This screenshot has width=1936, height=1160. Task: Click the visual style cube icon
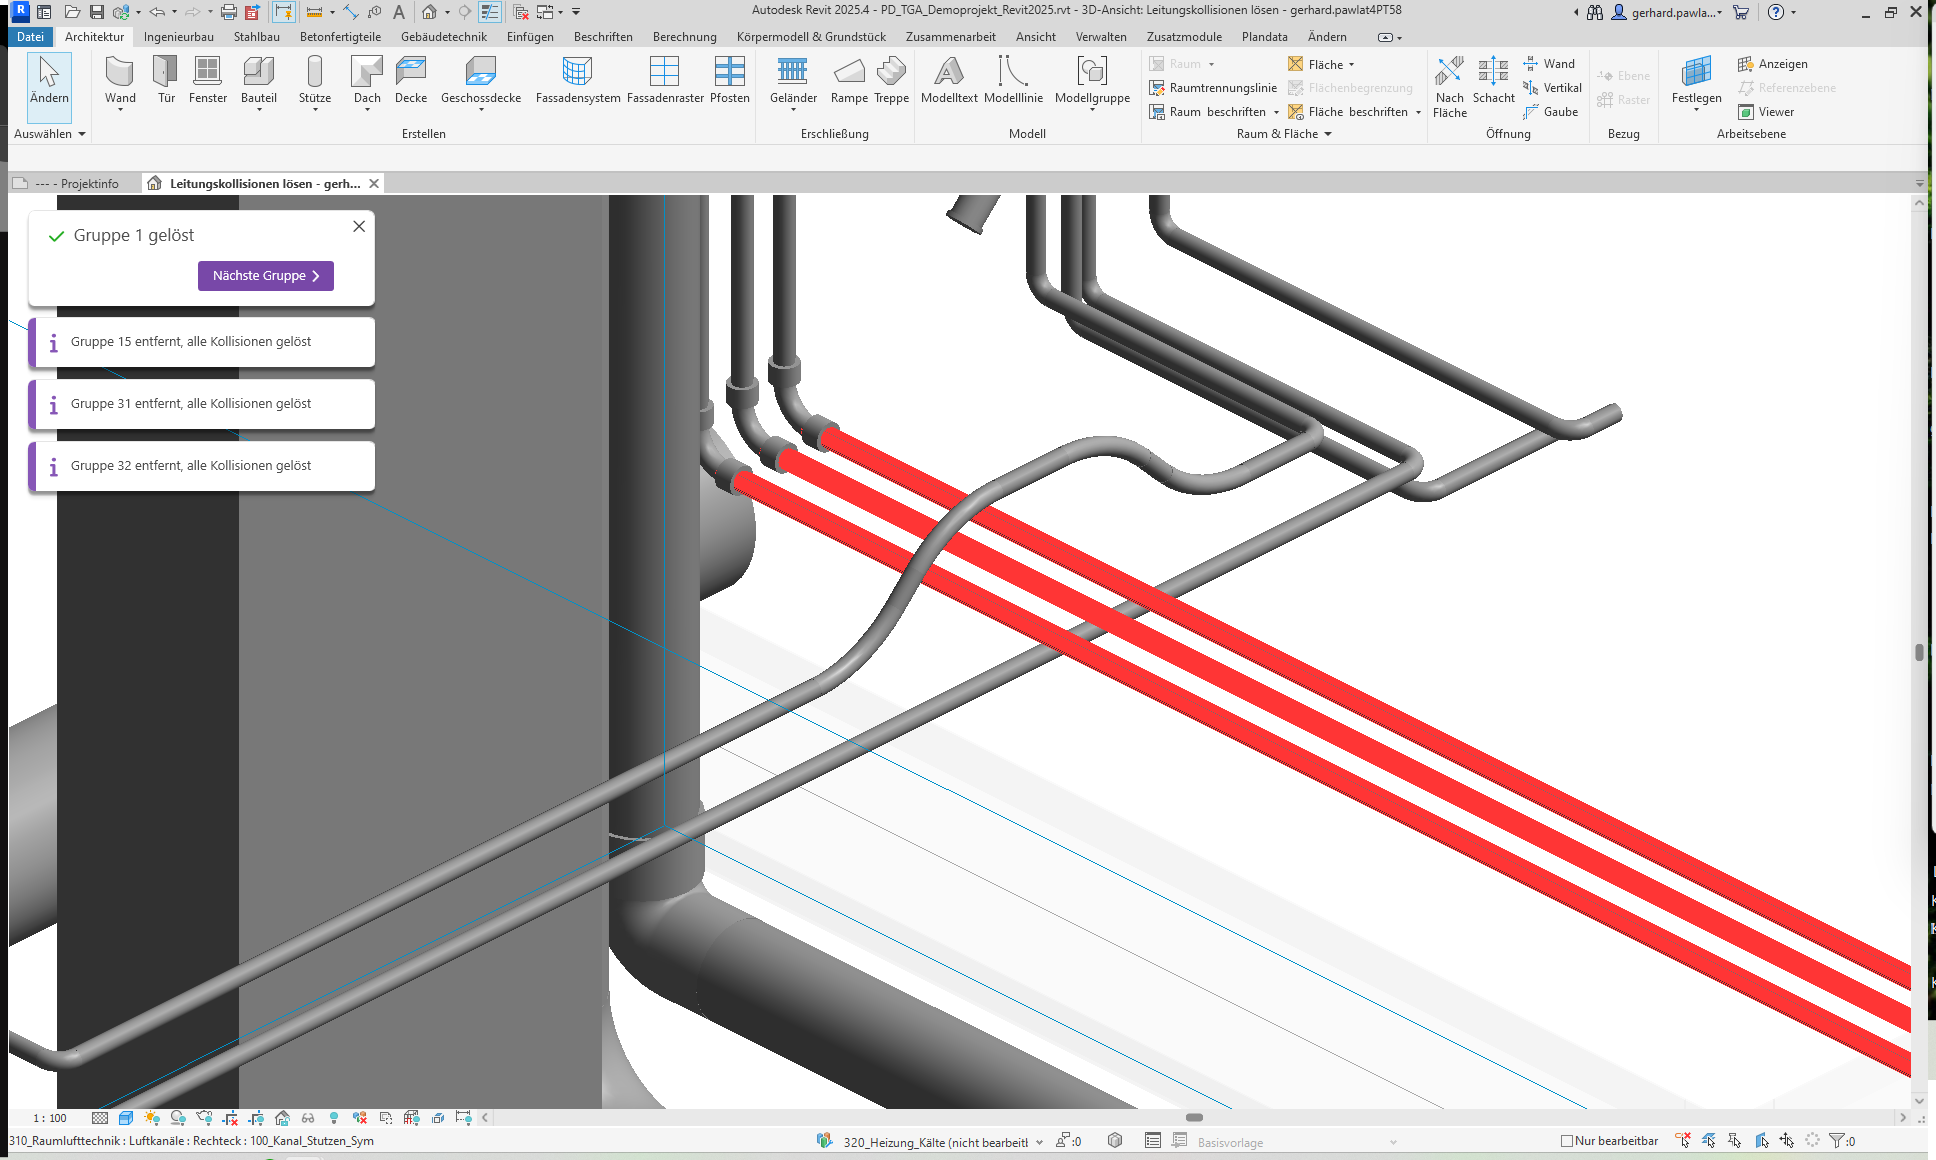126,1118
